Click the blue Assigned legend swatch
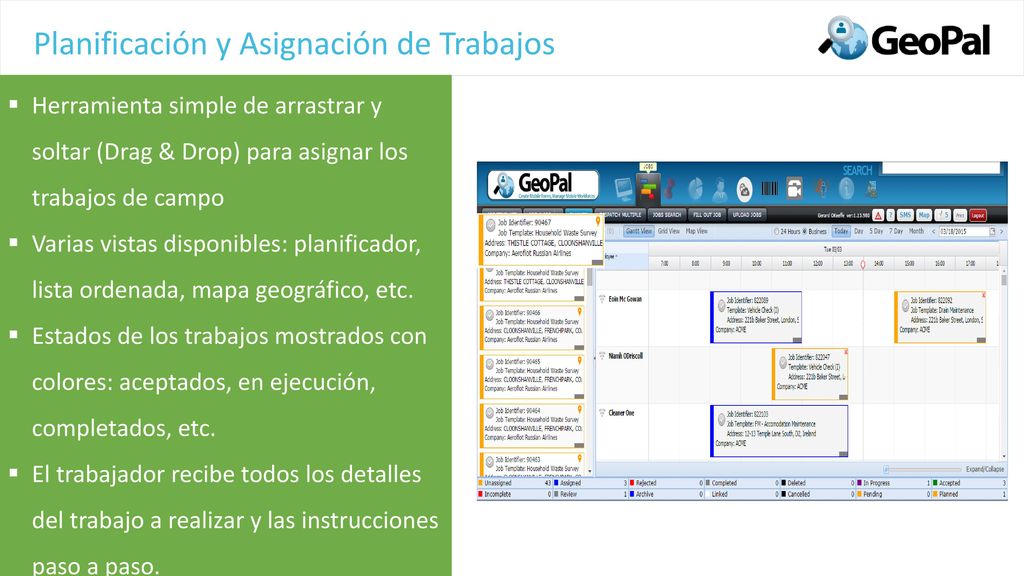 (x=556, y=483)
